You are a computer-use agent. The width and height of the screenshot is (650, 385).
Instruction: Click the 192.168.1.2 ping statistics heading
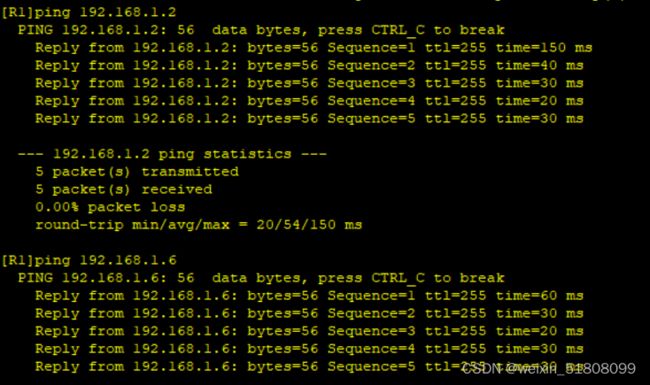[x=172, y=154]
